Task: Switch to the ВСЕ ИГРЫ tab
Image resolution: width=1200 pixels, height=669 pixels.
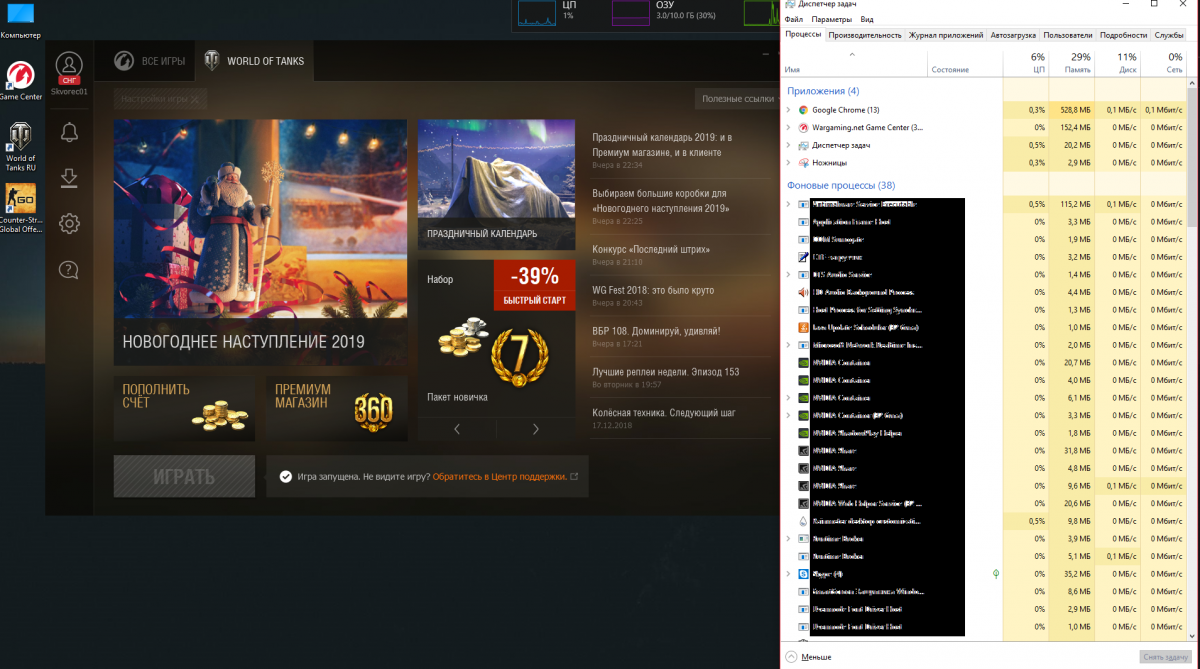Action: point(149,61)
